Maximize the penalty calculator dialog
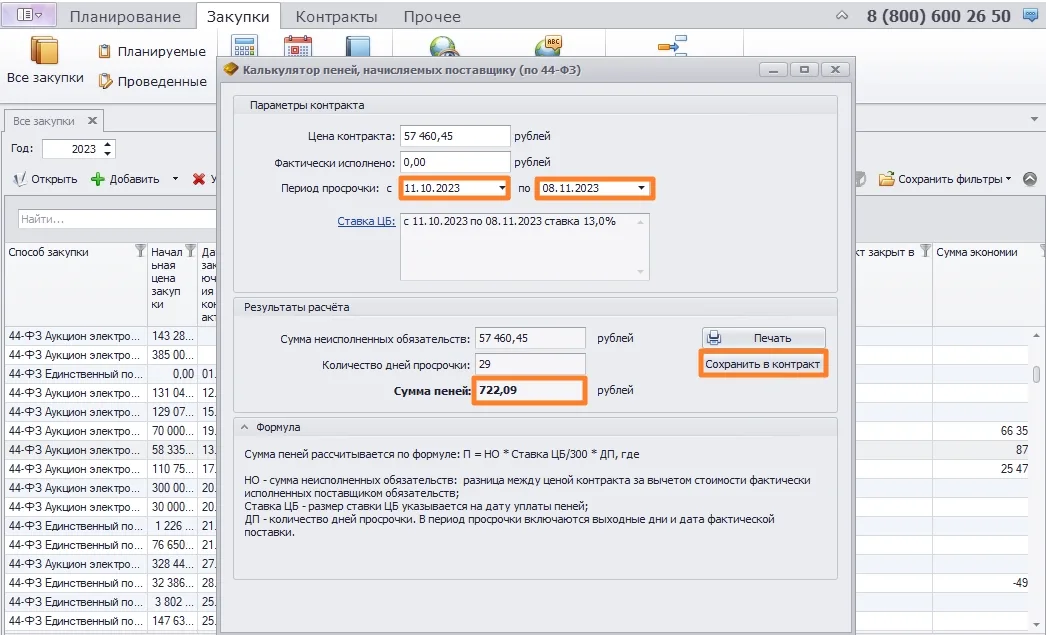Screen dimensions: 1046x635 point(804,69)
